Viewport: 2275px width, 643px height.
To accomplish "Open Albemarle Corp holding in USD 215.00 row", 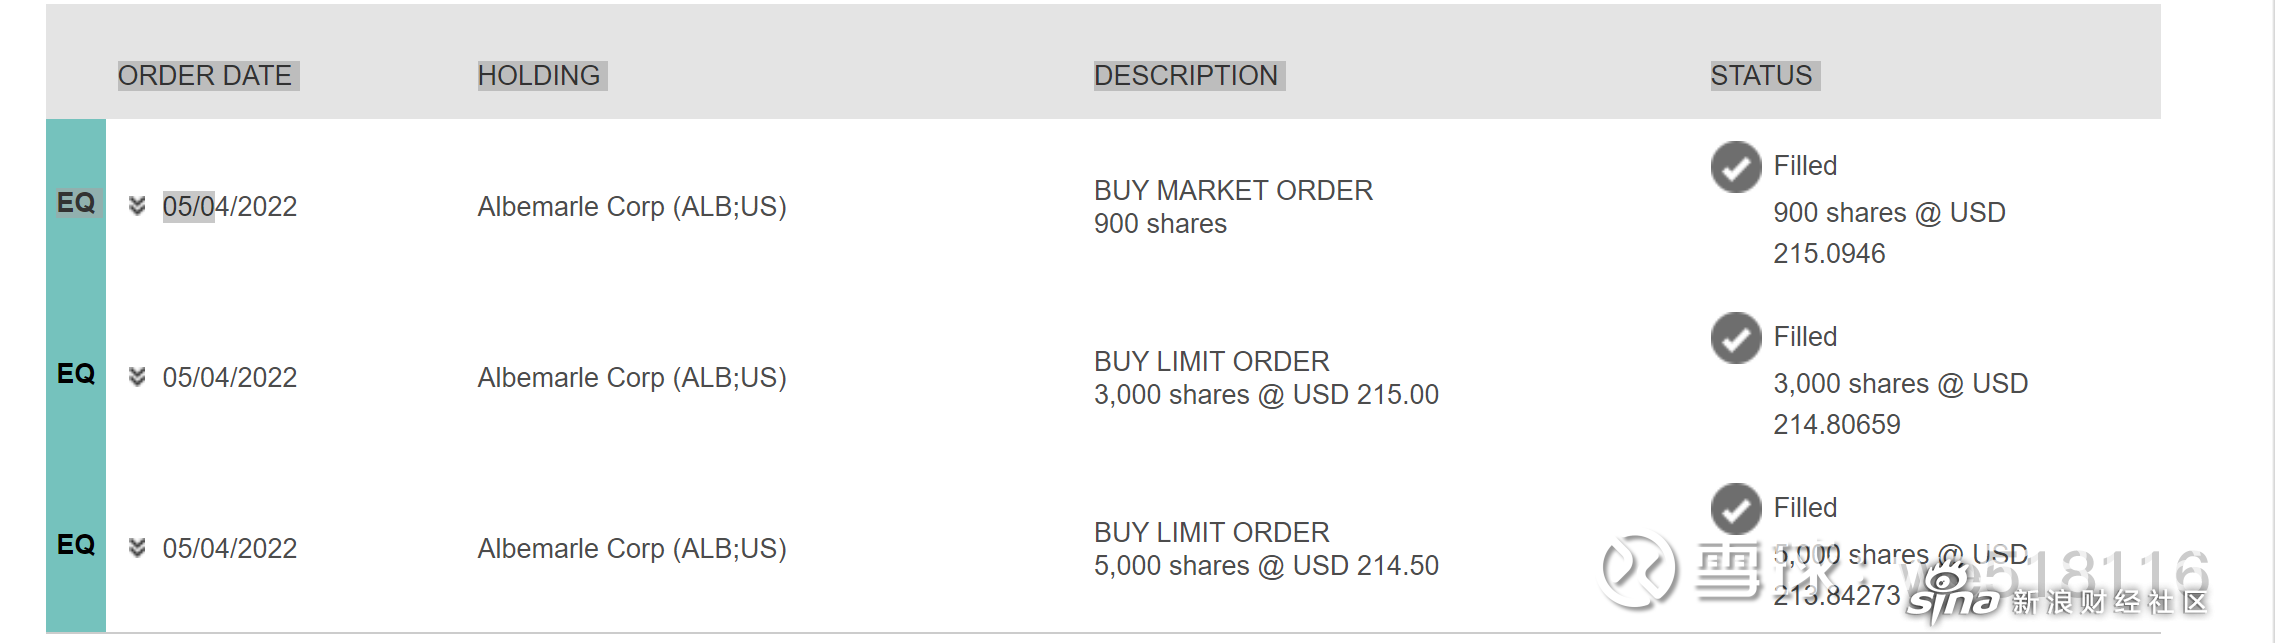I will click(x=632, y=378).
